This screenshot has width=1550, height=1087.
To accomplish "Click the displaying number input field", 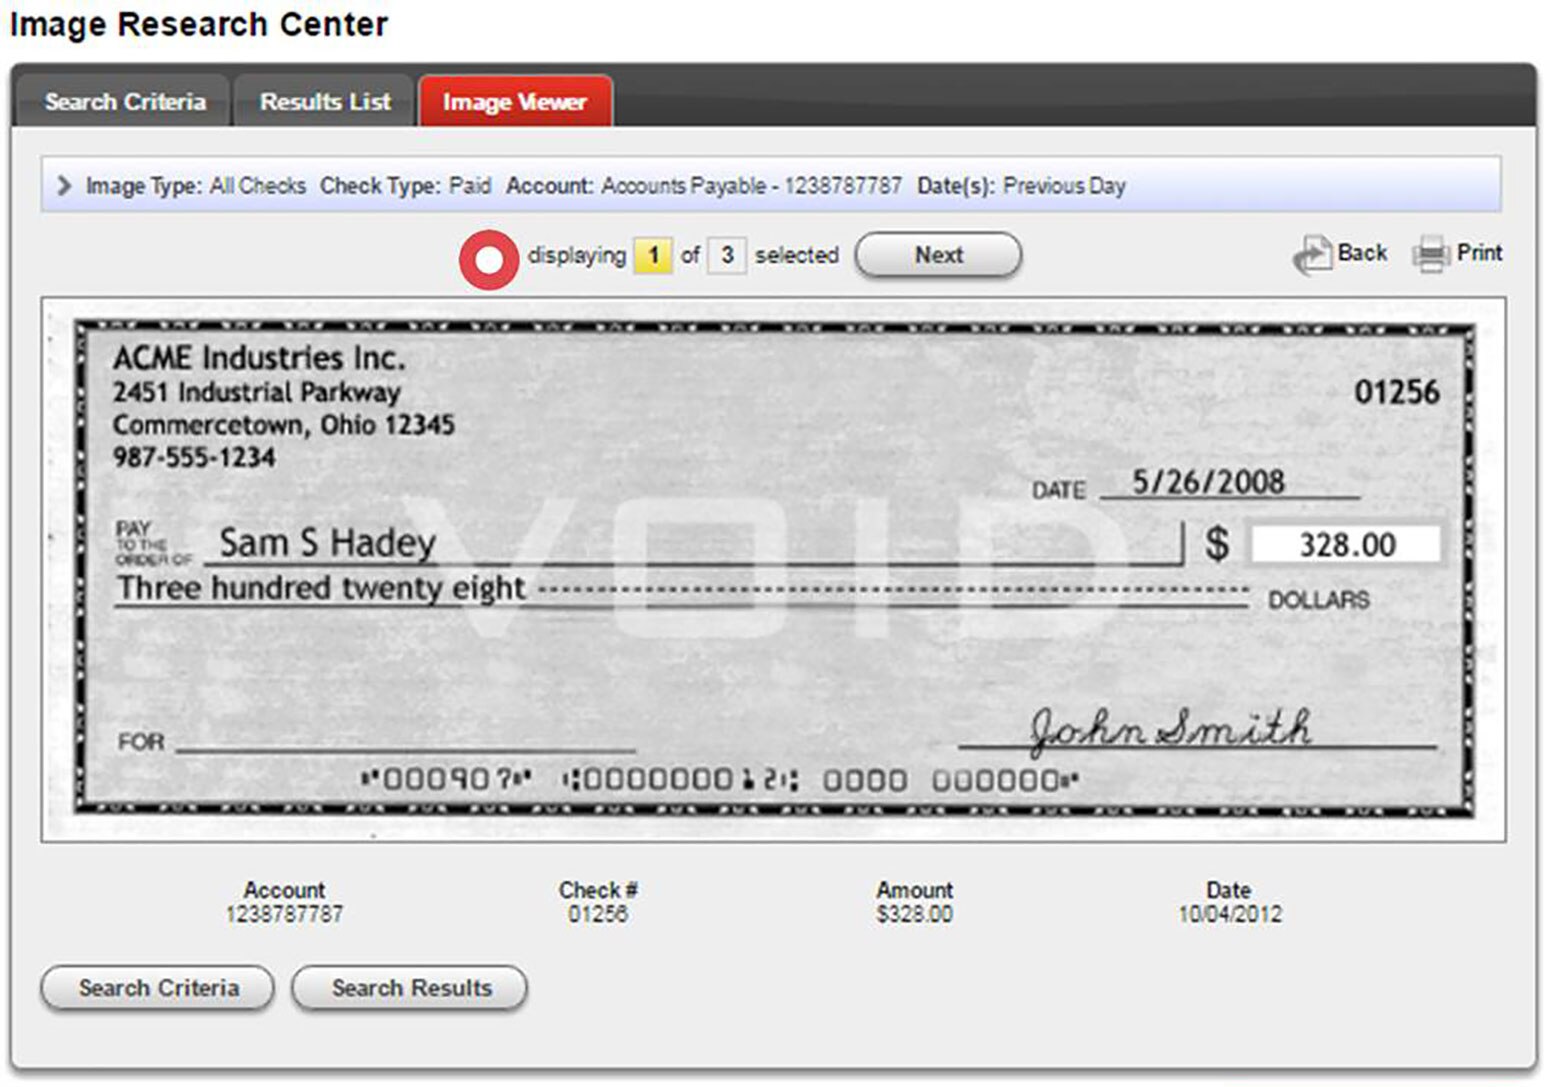I will 653,255.
